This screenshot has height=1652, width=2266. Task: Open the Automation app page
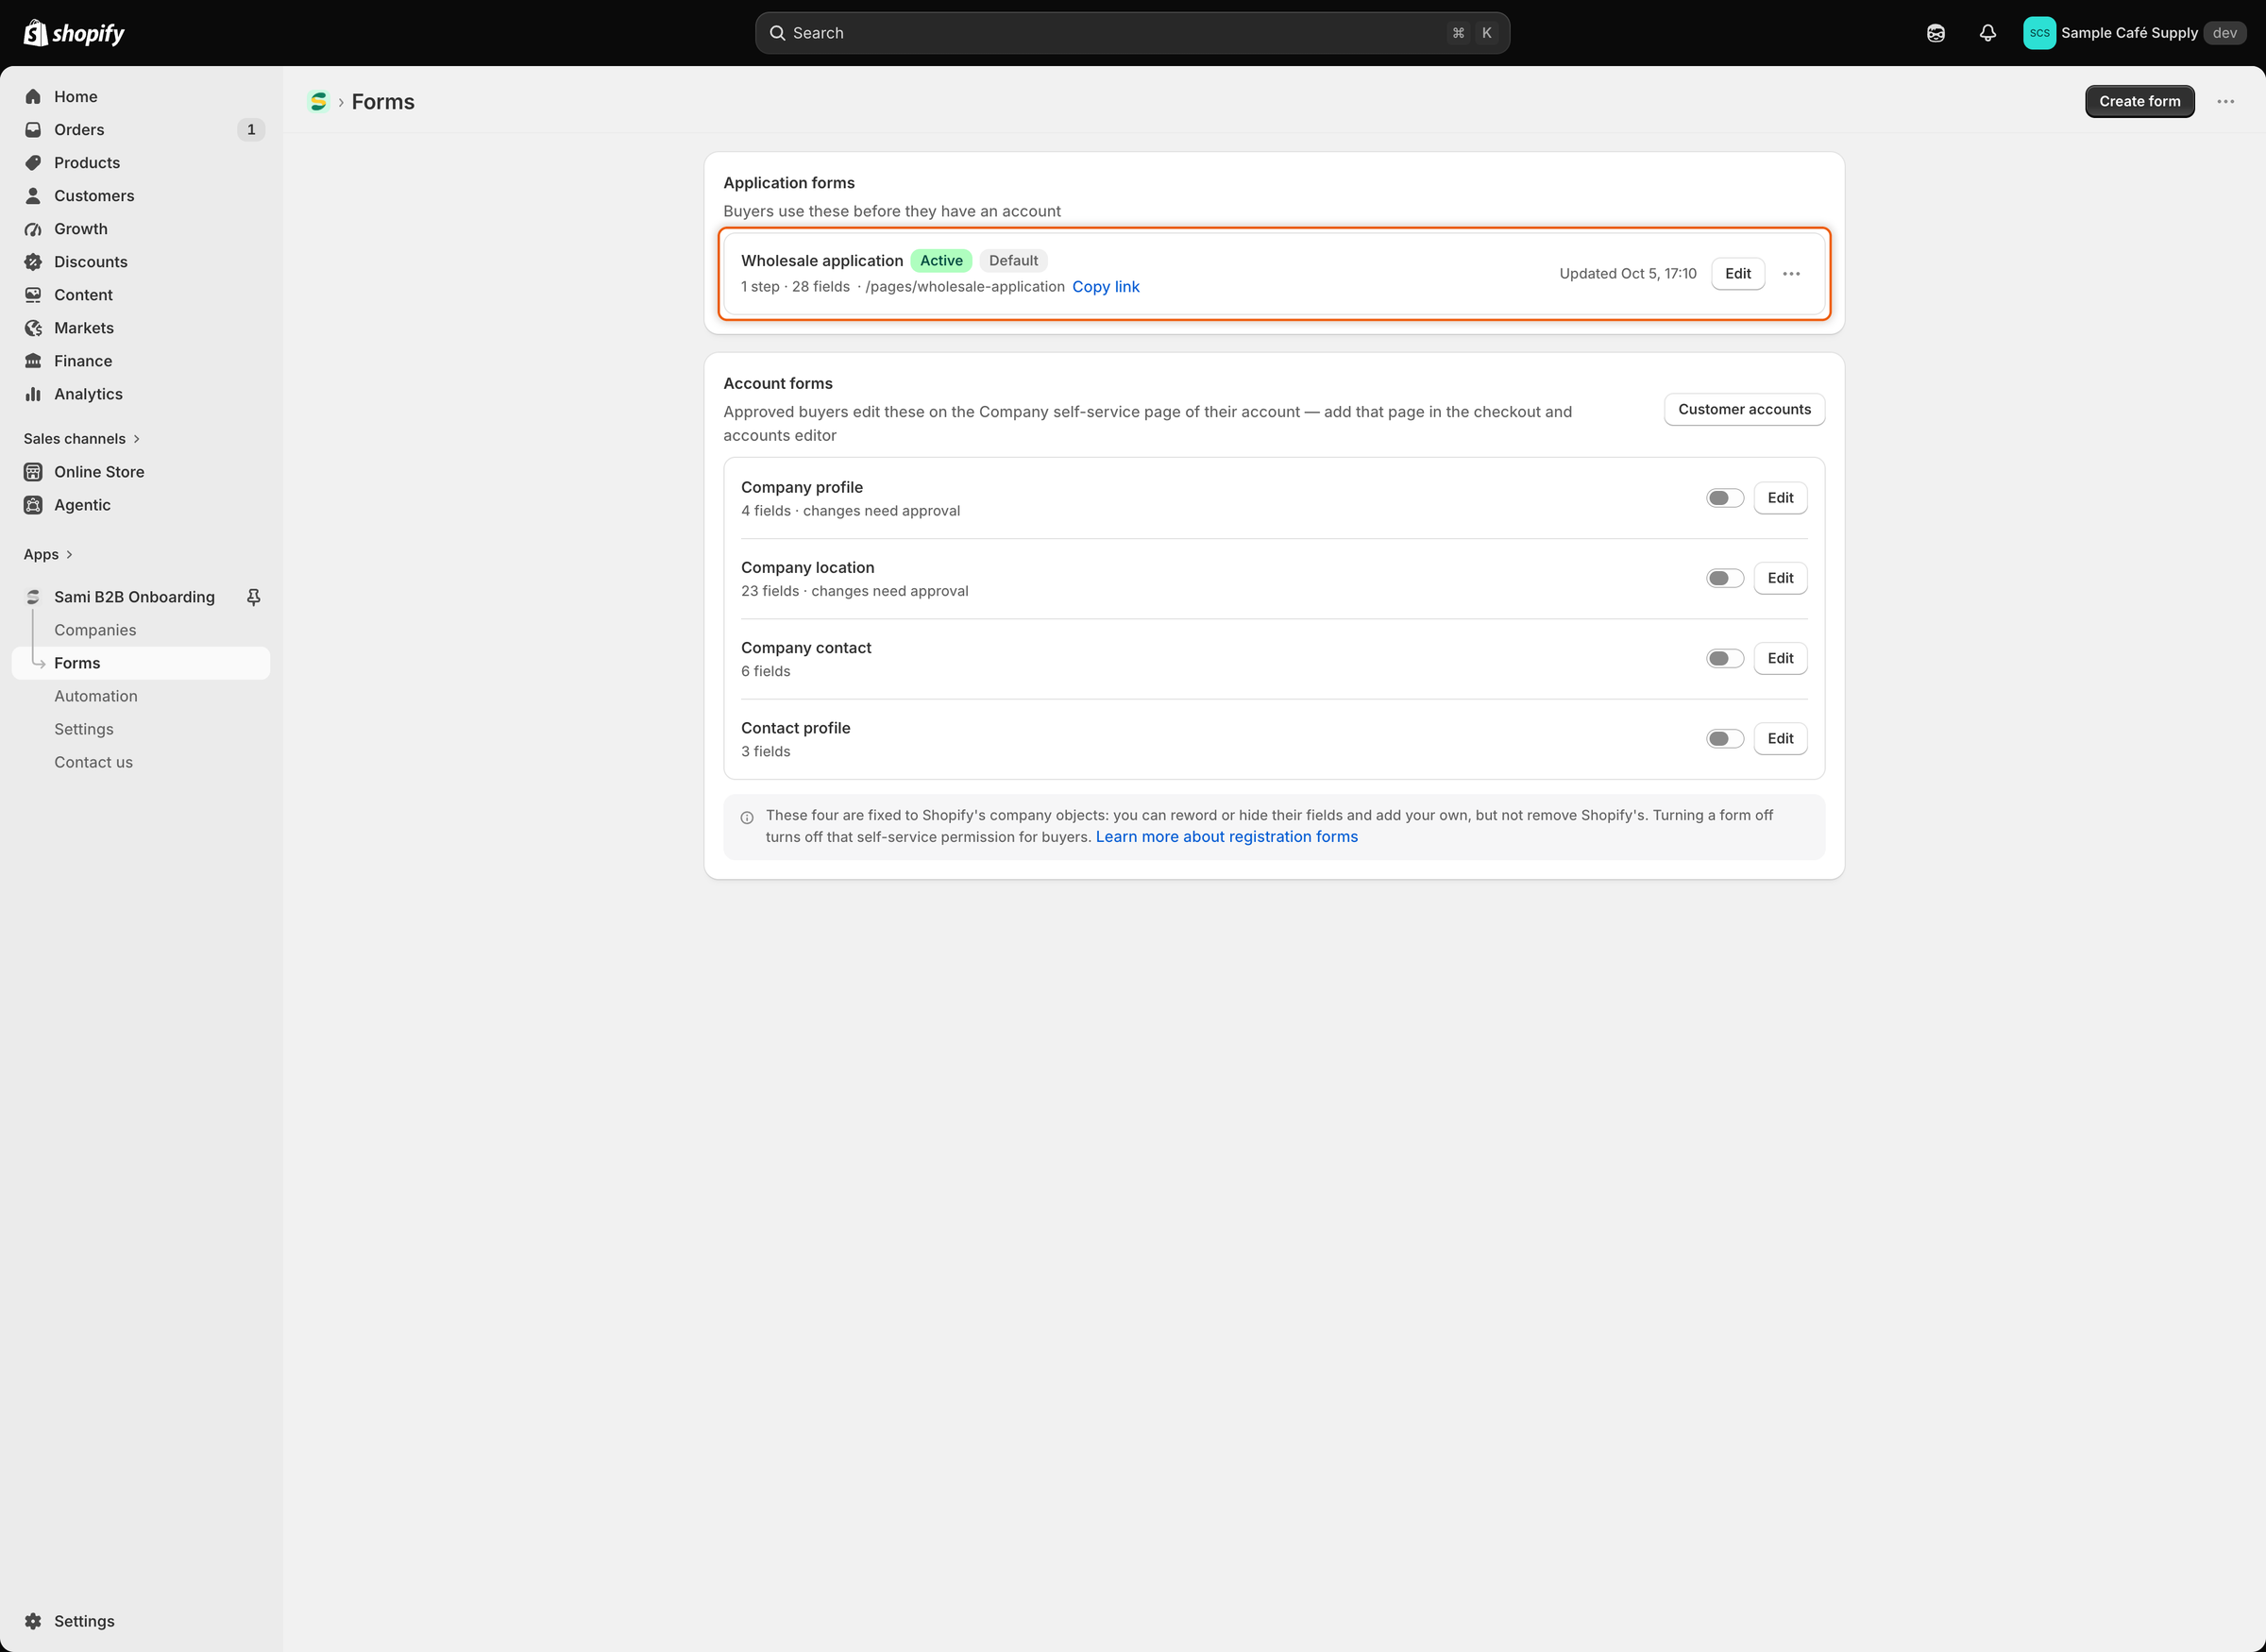coord(141,695)
